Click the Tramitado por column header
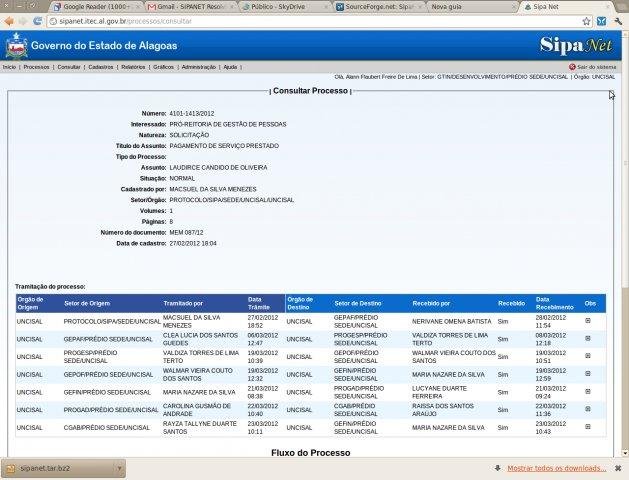629x480 pixels. point(183,304)
